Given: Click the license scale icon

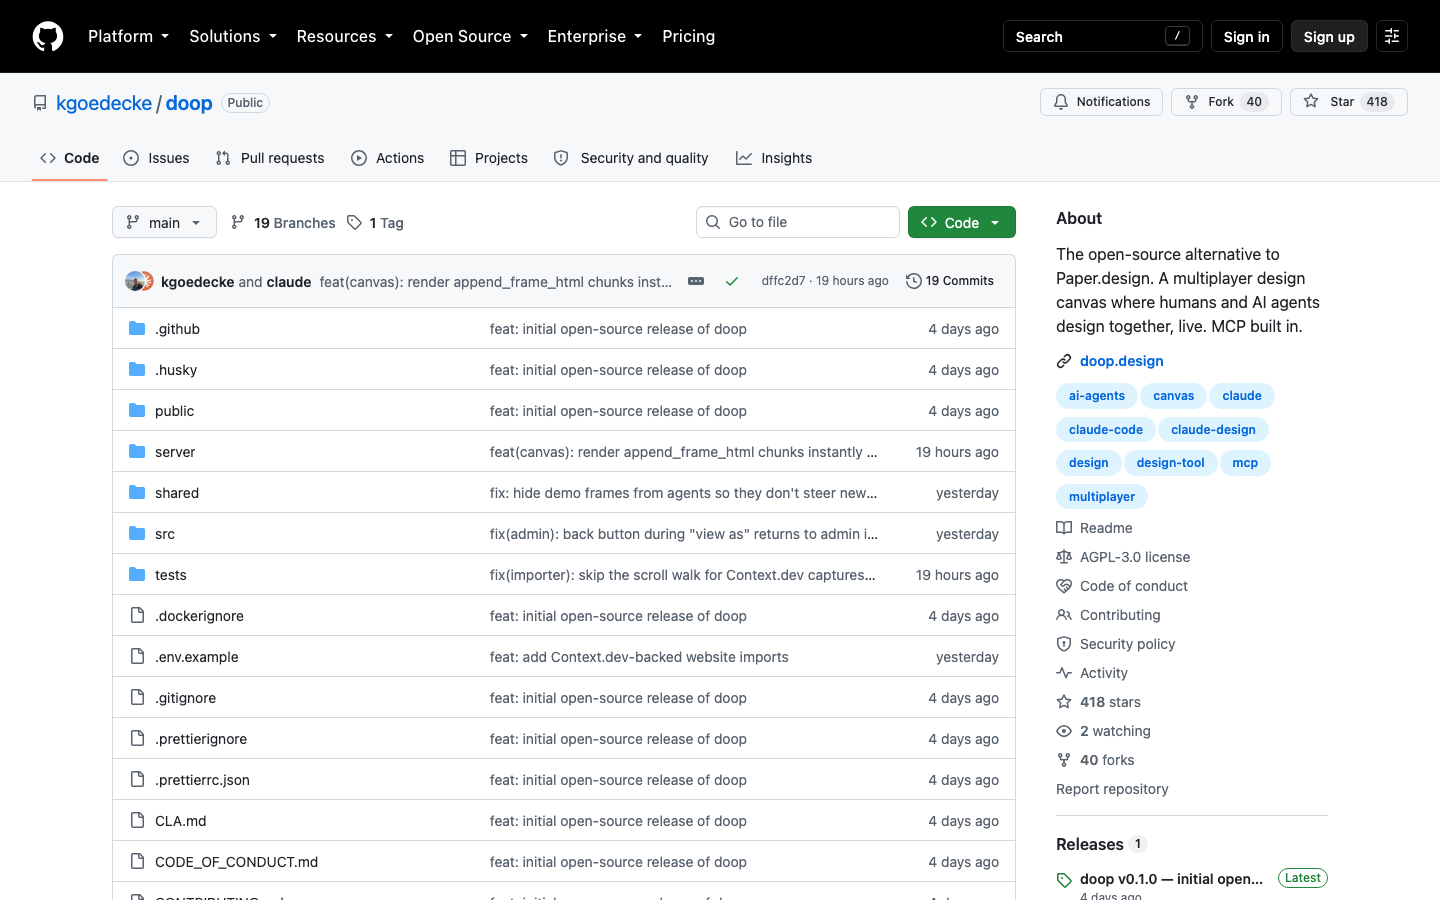Looking at the screenshot, I should 1064,557.
